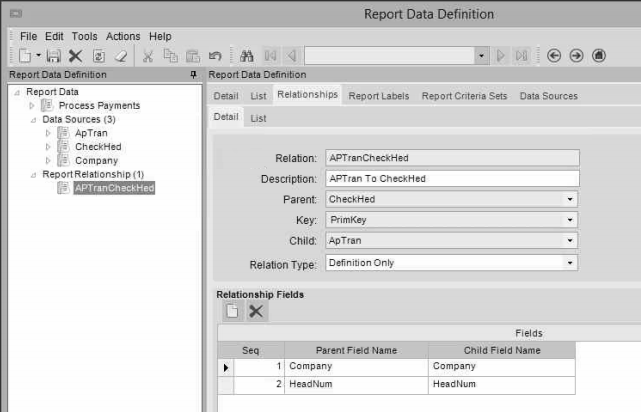Select CheckHed data source in tree

click(x=98, y=147)
